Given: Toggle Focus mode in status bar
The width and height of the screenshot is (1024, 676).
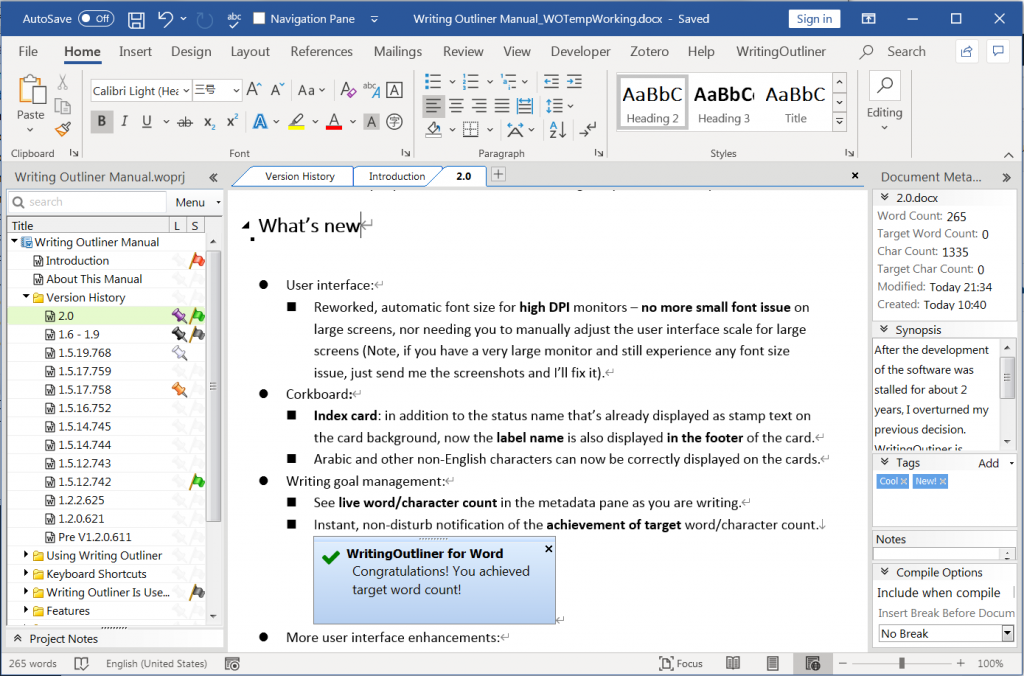Looking at the screenshot, I should click(681, 664).
